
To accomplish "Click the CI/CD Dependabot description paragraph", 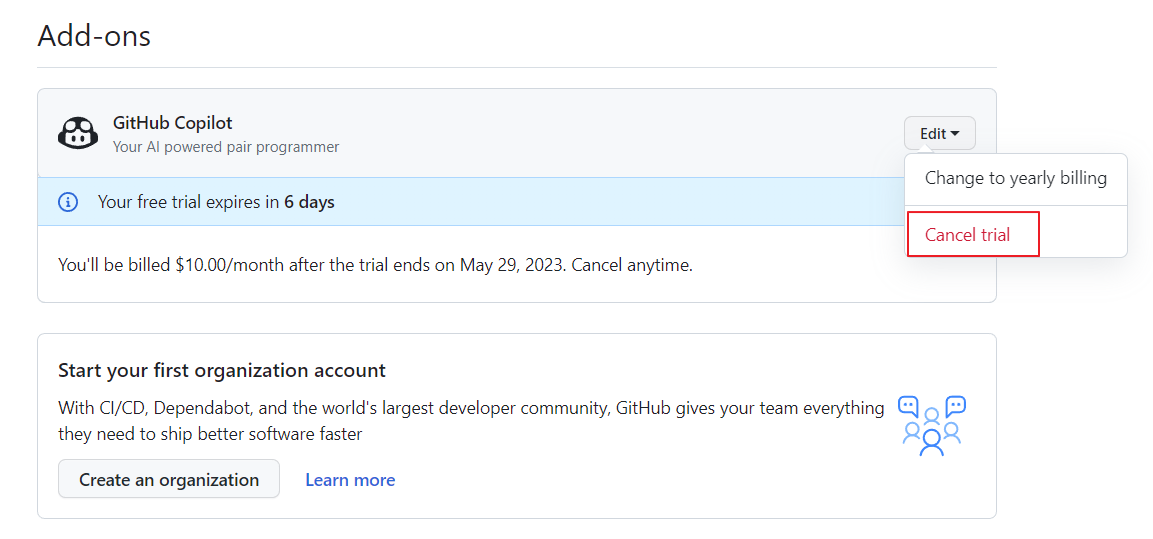I will pos(471,421).
